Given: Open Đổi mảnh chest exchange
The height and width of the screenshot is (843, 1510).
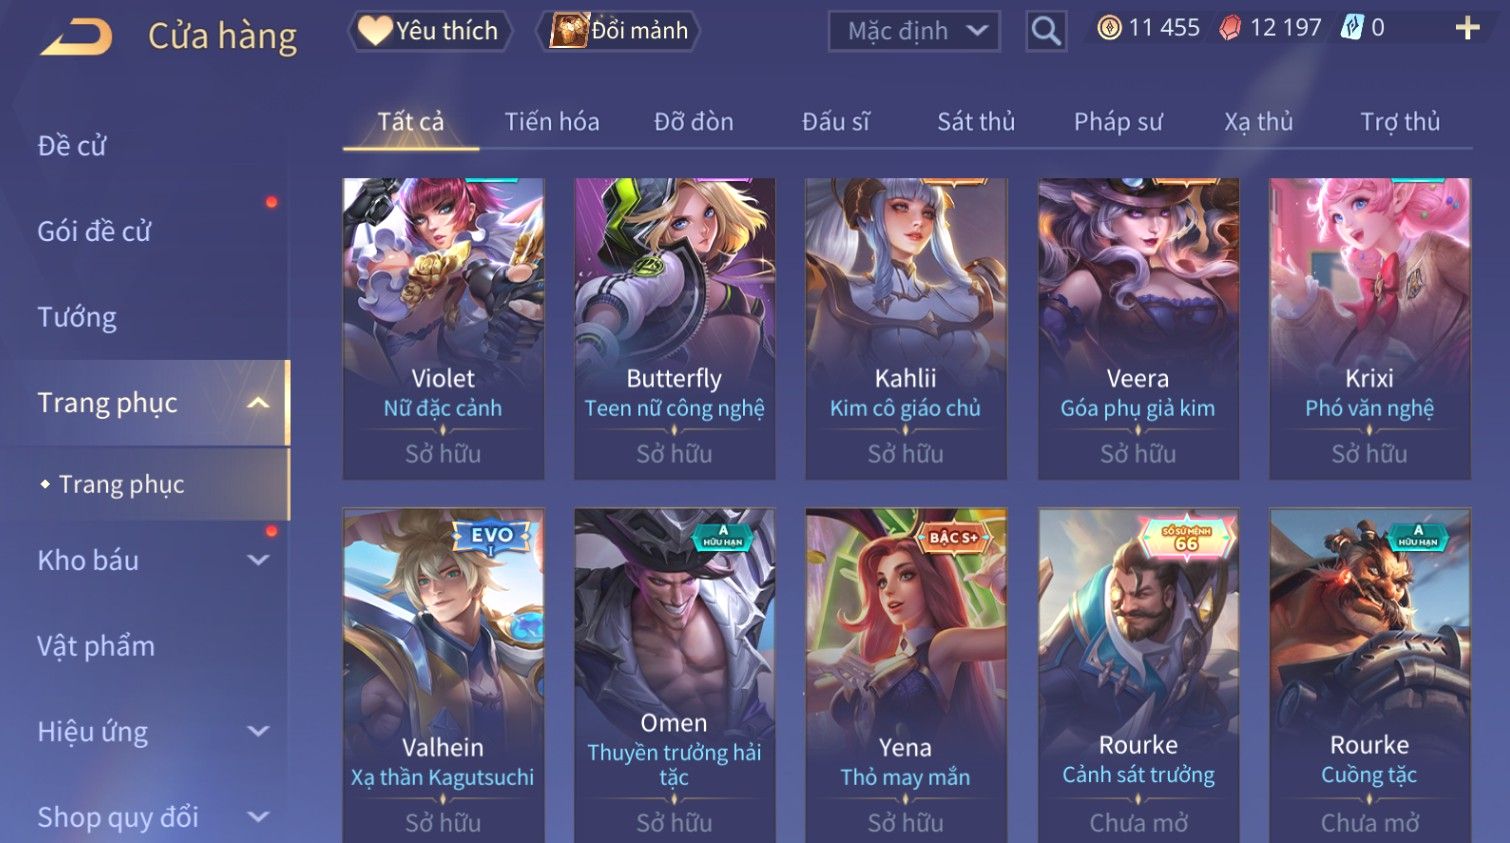Looking at the screenshot, I should (x=618, y=31).
